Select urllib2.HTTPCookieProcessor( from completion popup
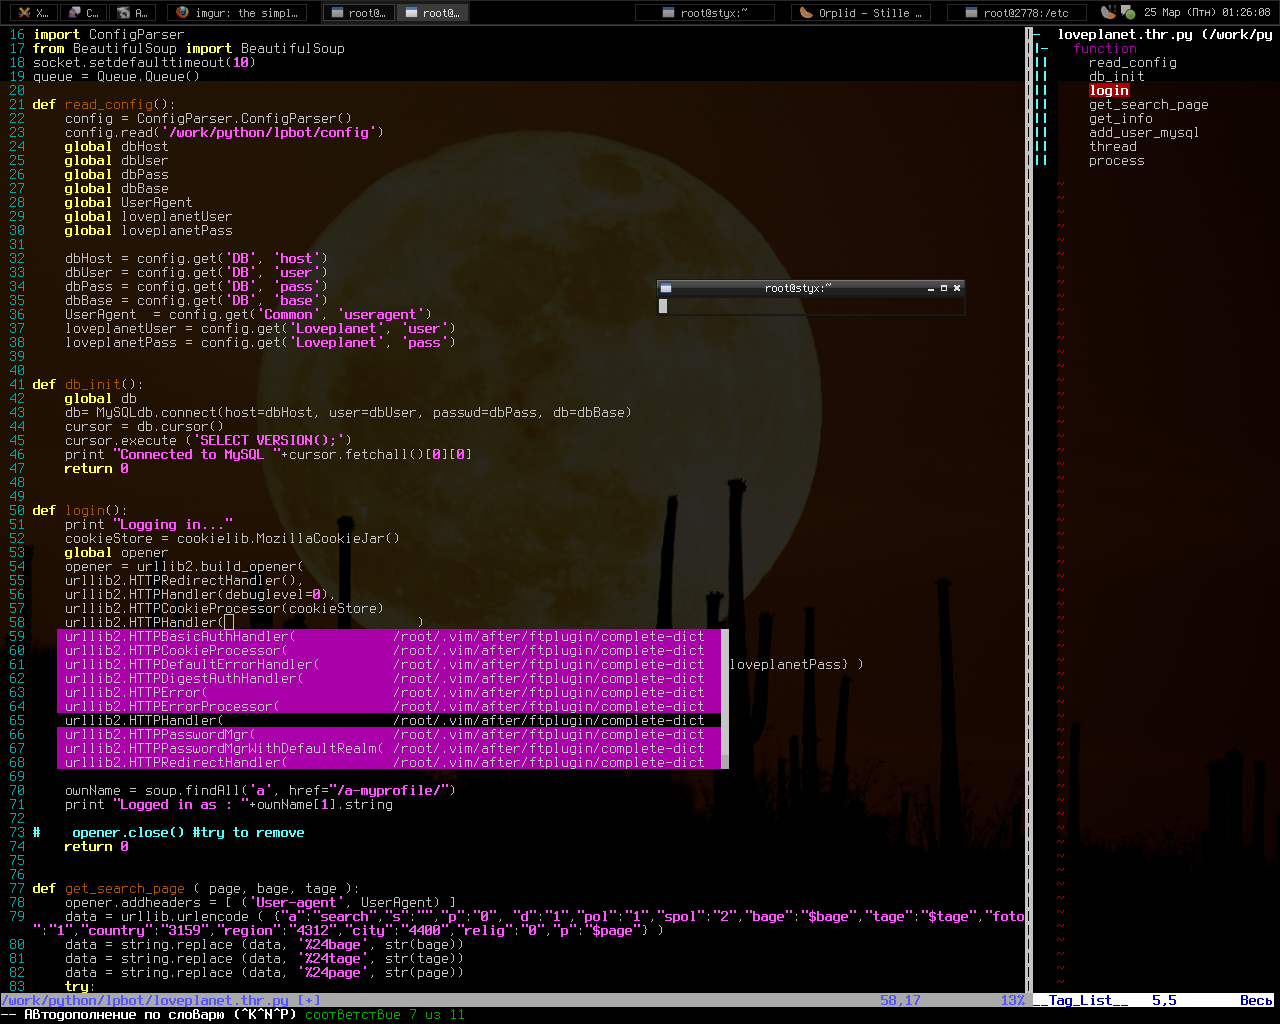 (176, 650)
